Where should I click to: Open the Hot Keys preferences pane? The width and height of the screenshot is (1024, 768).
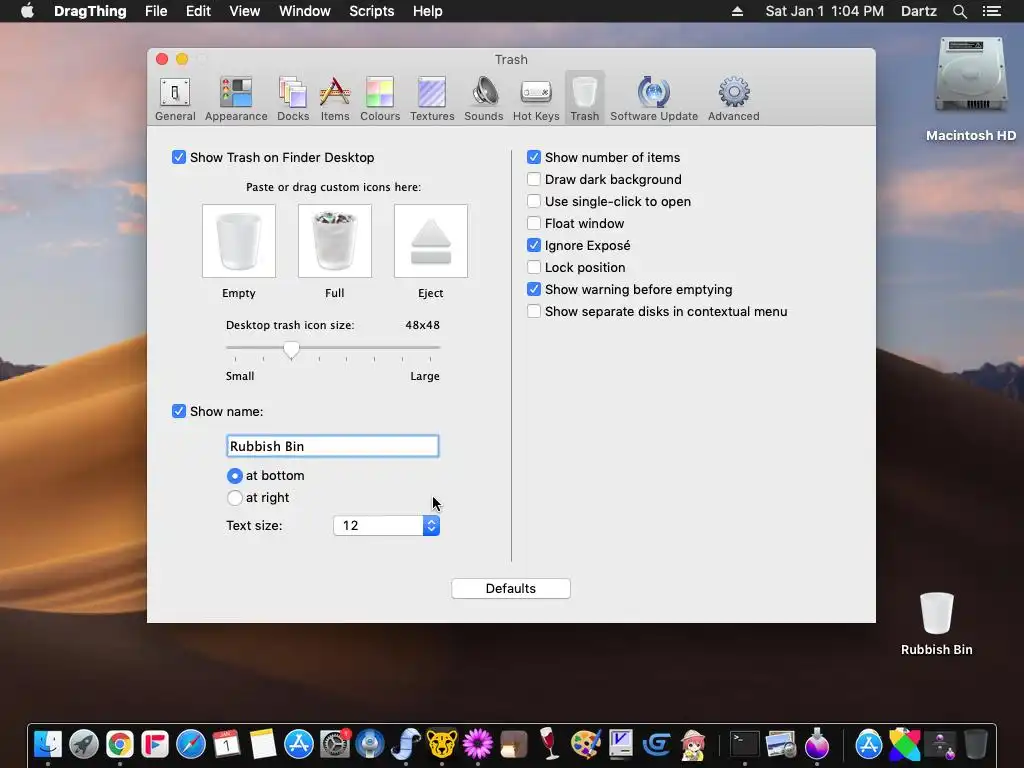pos(536,99)
